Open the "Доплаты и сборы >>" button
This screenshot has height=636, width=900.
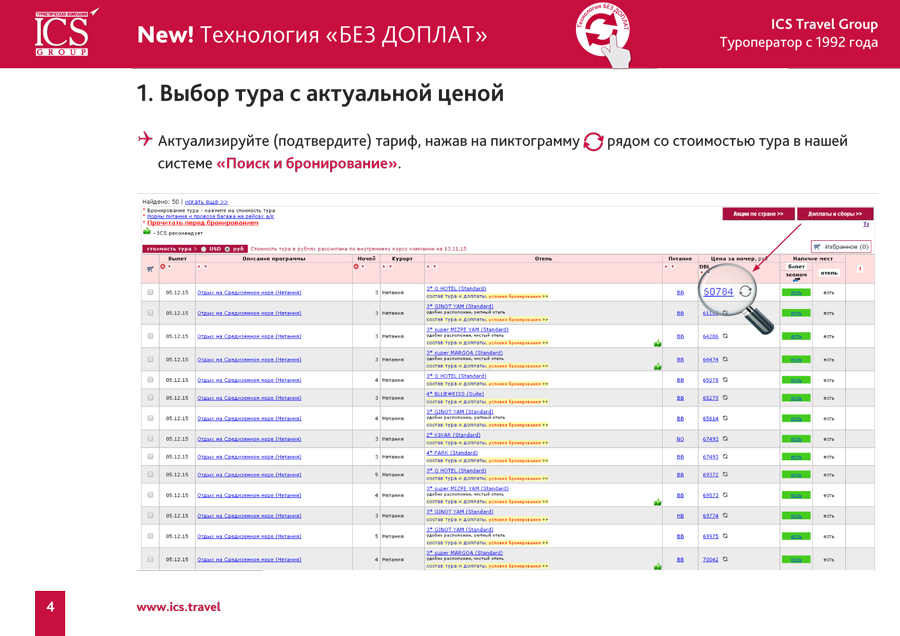pyautogui.click(x=835, y=214)
